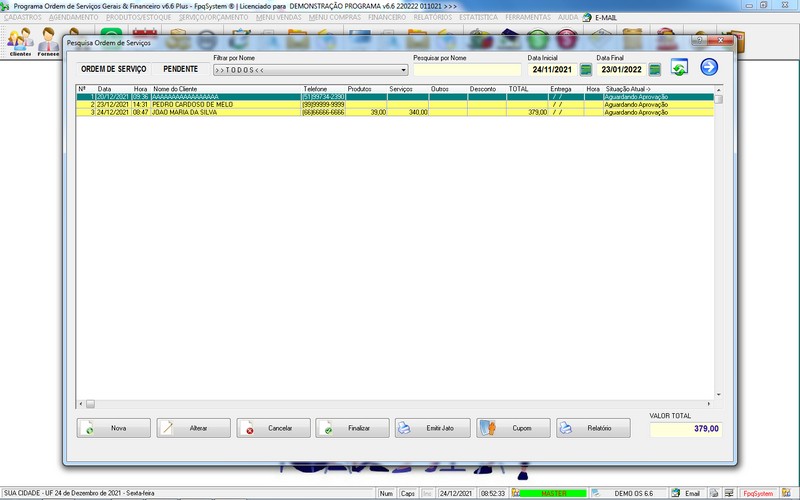
Task: Click the grid's vertical scroll up arrow
Action: (x=718, y=90)
